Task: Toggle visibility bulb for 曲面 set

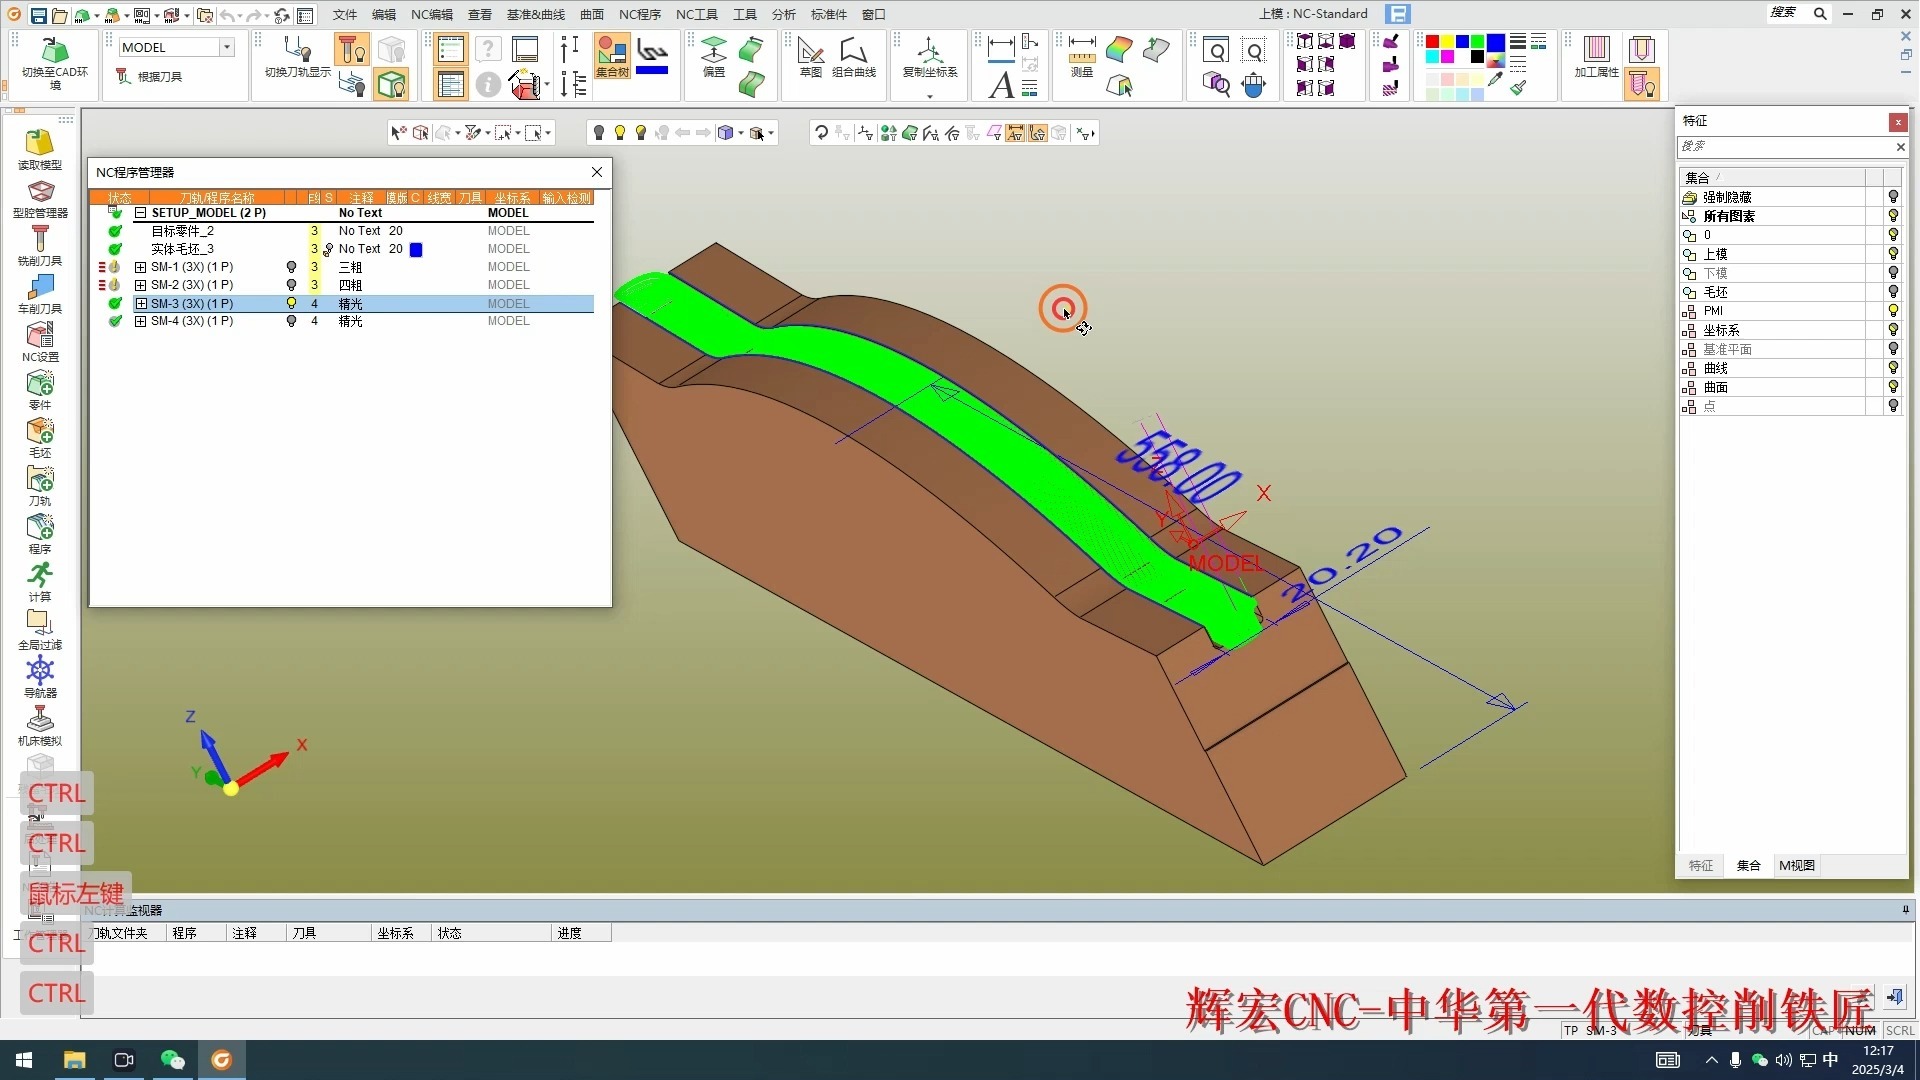Action: [x=1892, y=387]
